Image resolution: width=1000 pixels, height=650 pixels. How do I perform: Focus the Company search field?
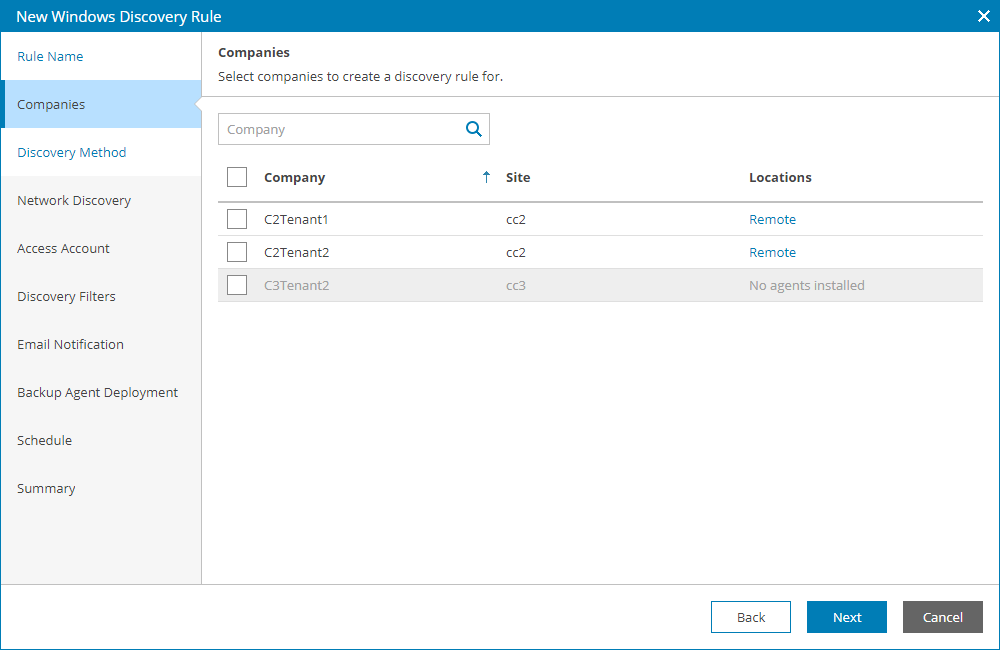pyautogui.click(x=340, y=129)
